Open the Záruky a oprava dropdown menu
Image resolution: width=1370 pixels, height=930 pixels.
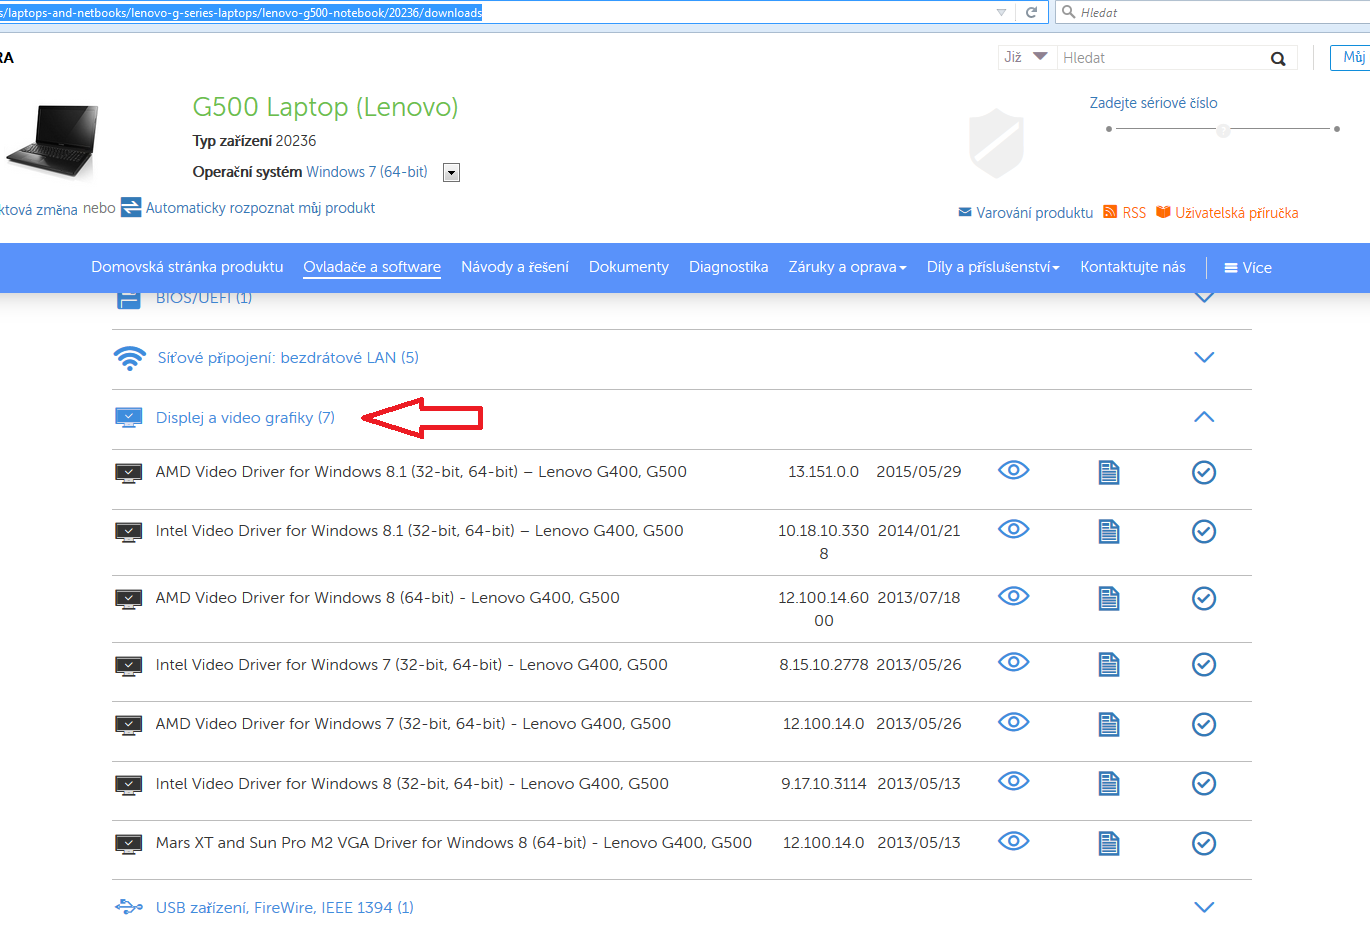tap(847, 267)
